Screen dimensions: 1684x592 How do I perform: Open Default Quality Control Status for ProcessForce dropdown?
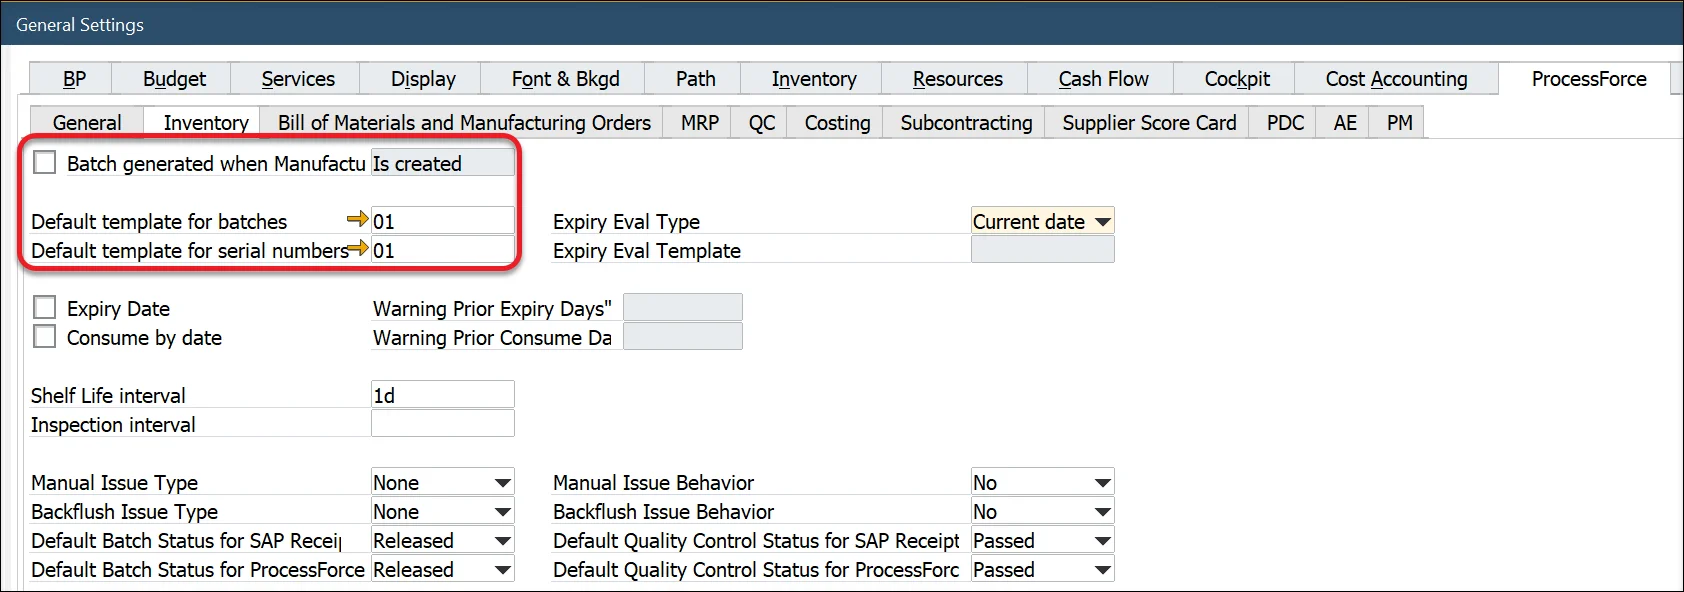(x=1042, y=569)
